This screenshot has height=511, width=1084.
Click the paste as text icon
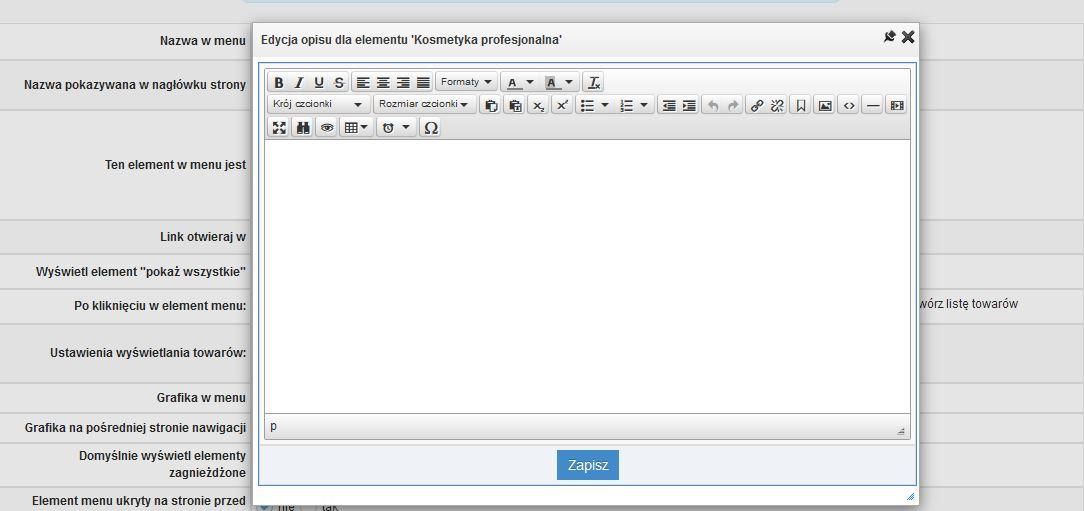tap(514, 105)
